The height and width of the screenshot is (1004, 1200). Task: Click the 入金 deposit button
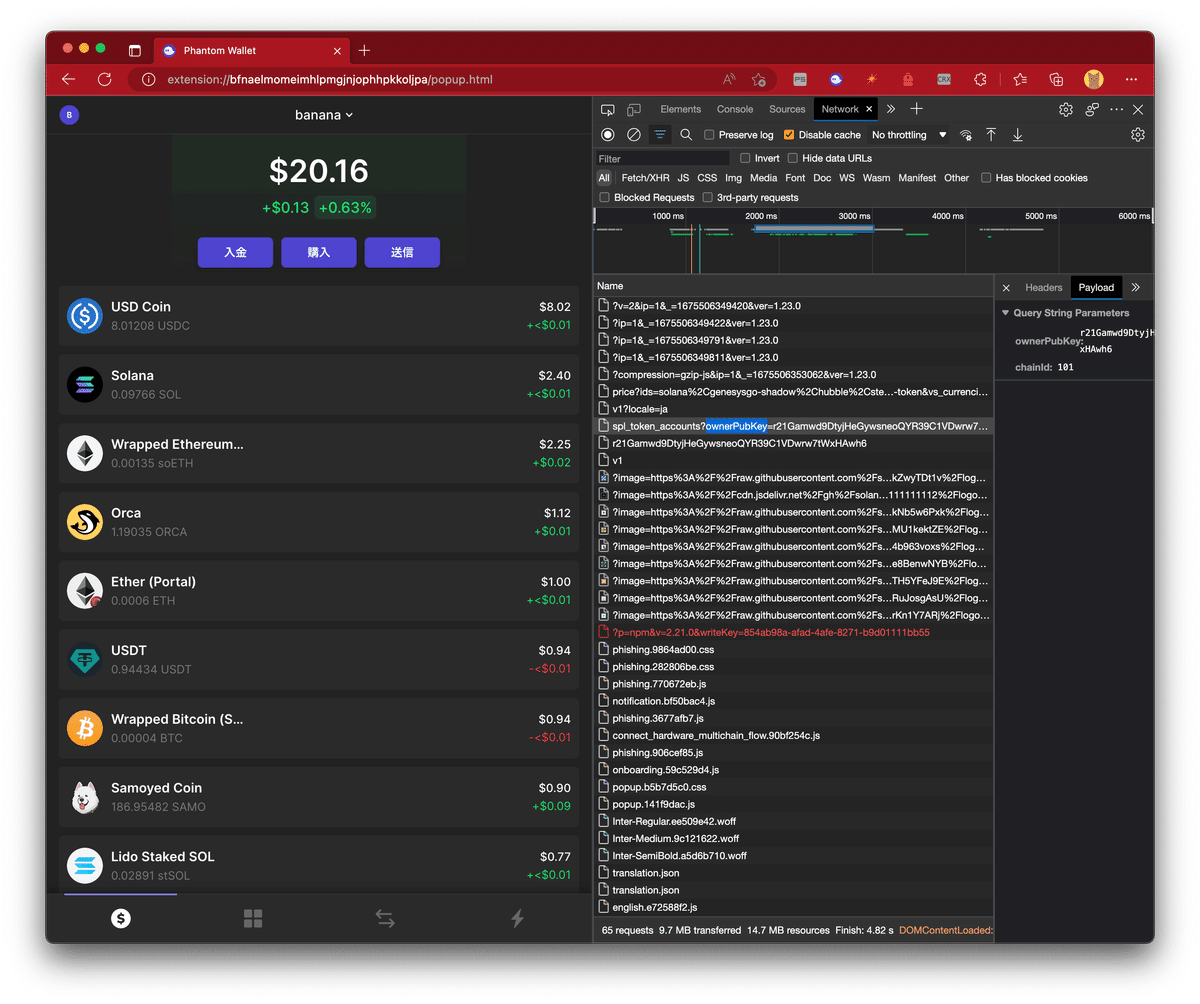[235, 253]
